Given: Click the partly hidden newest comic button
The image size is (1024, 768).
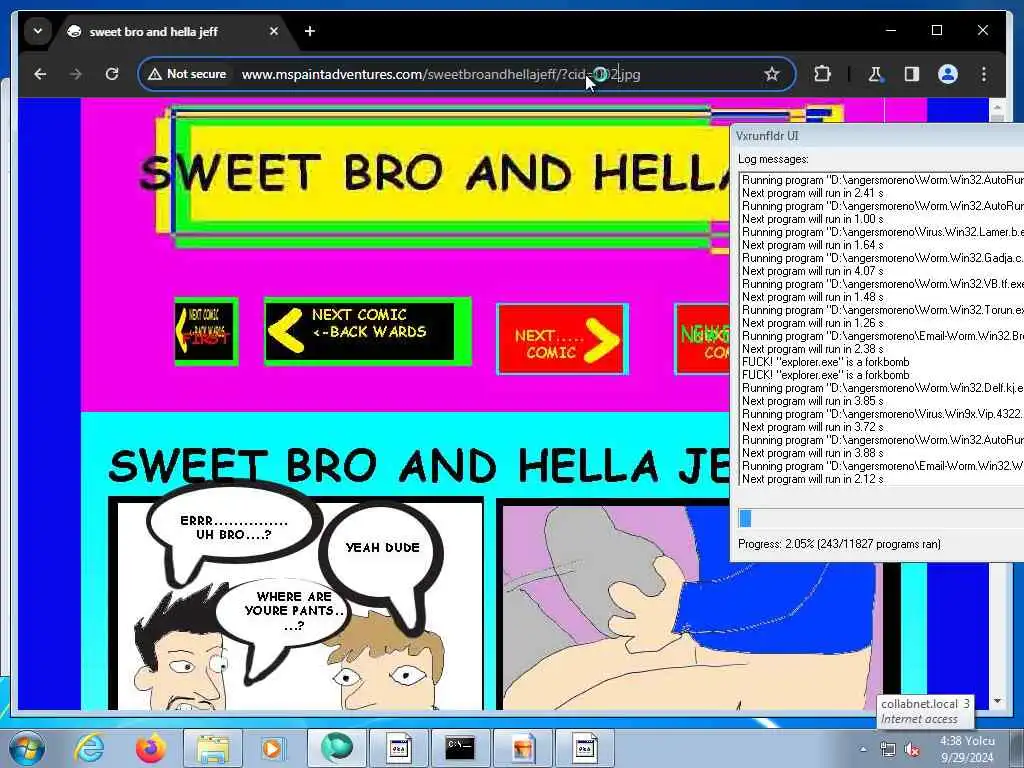Looking at the screenshot, I should pyautogui.click(x=703, y=339).
